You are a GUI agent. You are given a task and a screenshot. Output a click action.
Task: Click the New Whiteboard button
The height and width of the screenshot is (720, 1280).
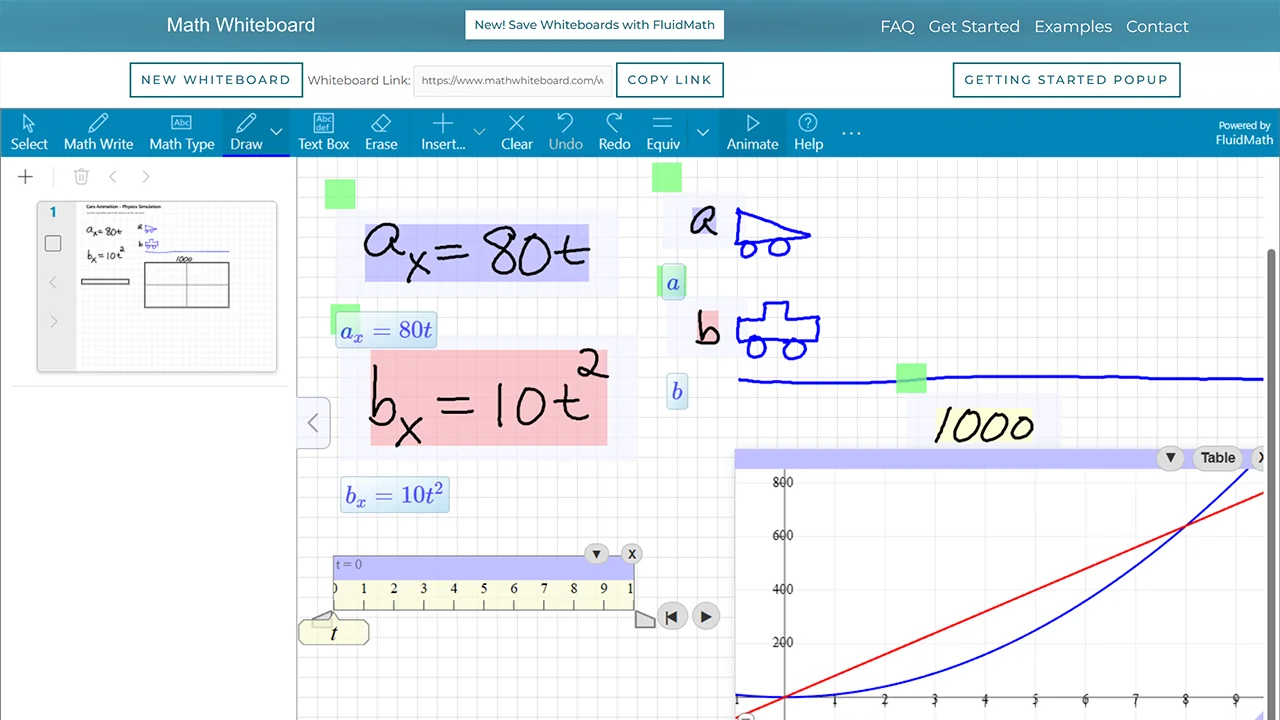point(216,80)
